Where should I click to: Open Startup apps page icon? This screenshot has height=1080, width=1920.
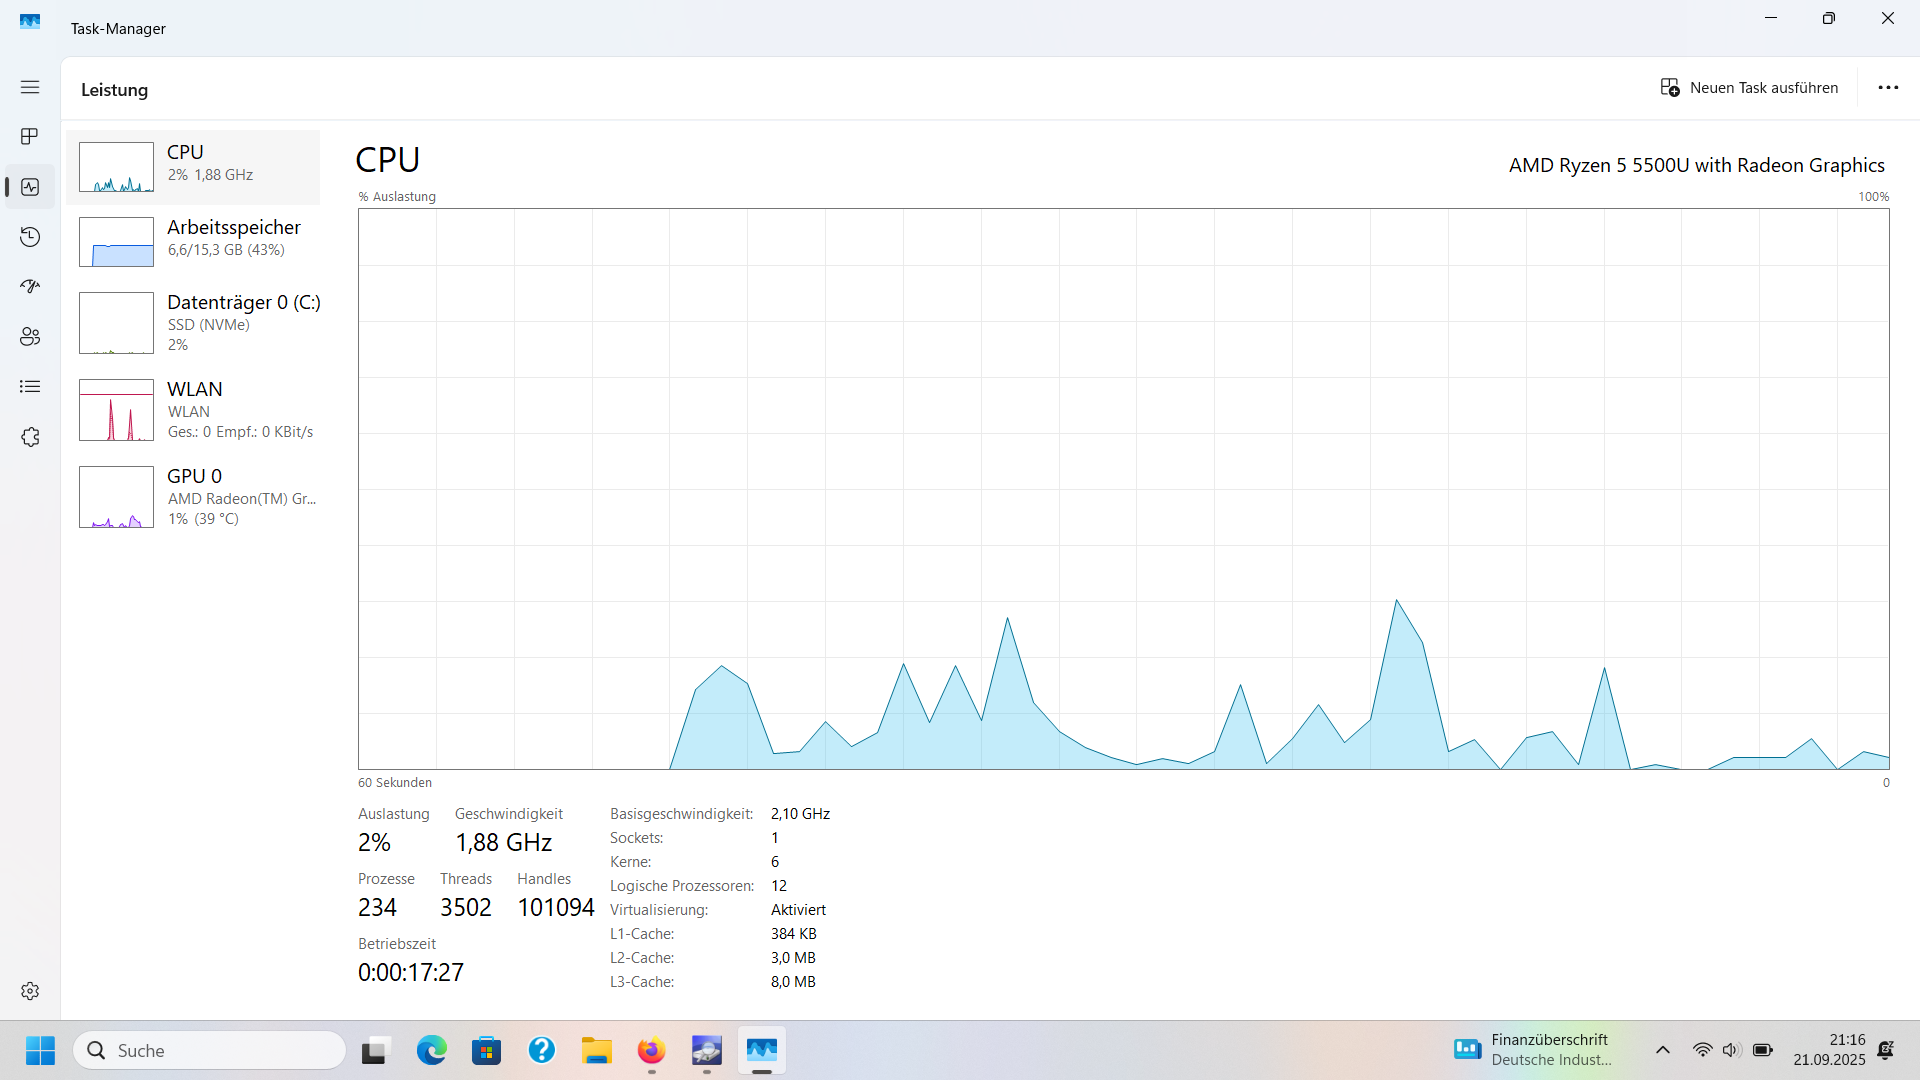[x=30, y=287]
